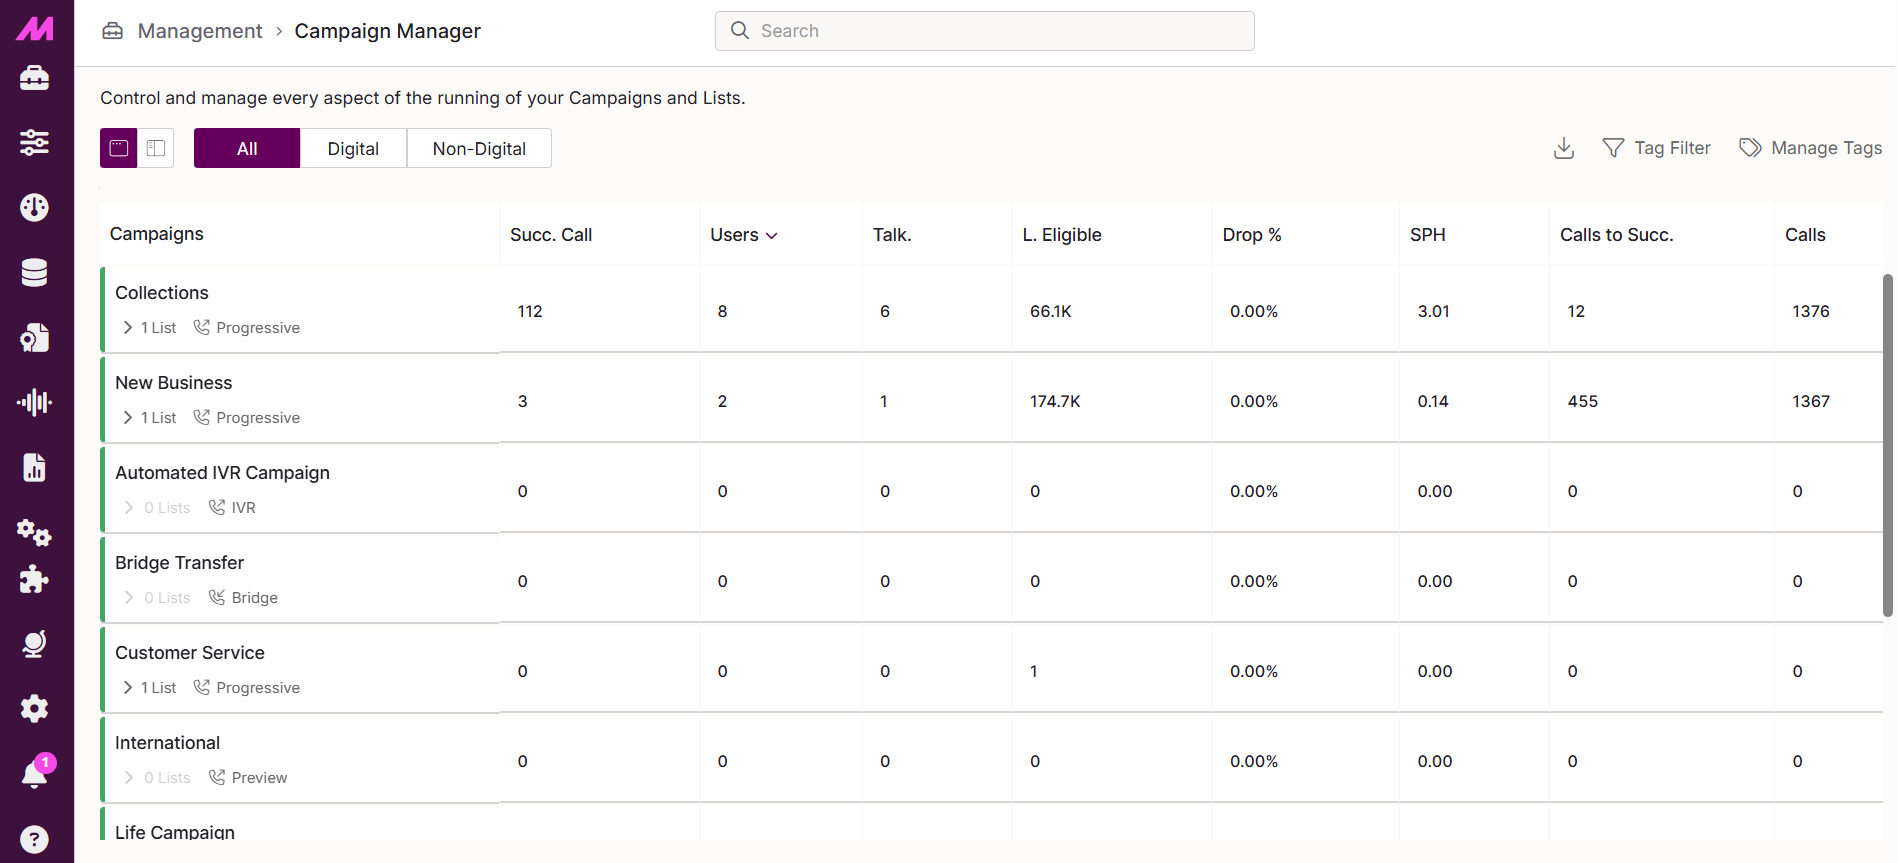
Task: Select the Non-Digital tab
Action: [479, 148]
